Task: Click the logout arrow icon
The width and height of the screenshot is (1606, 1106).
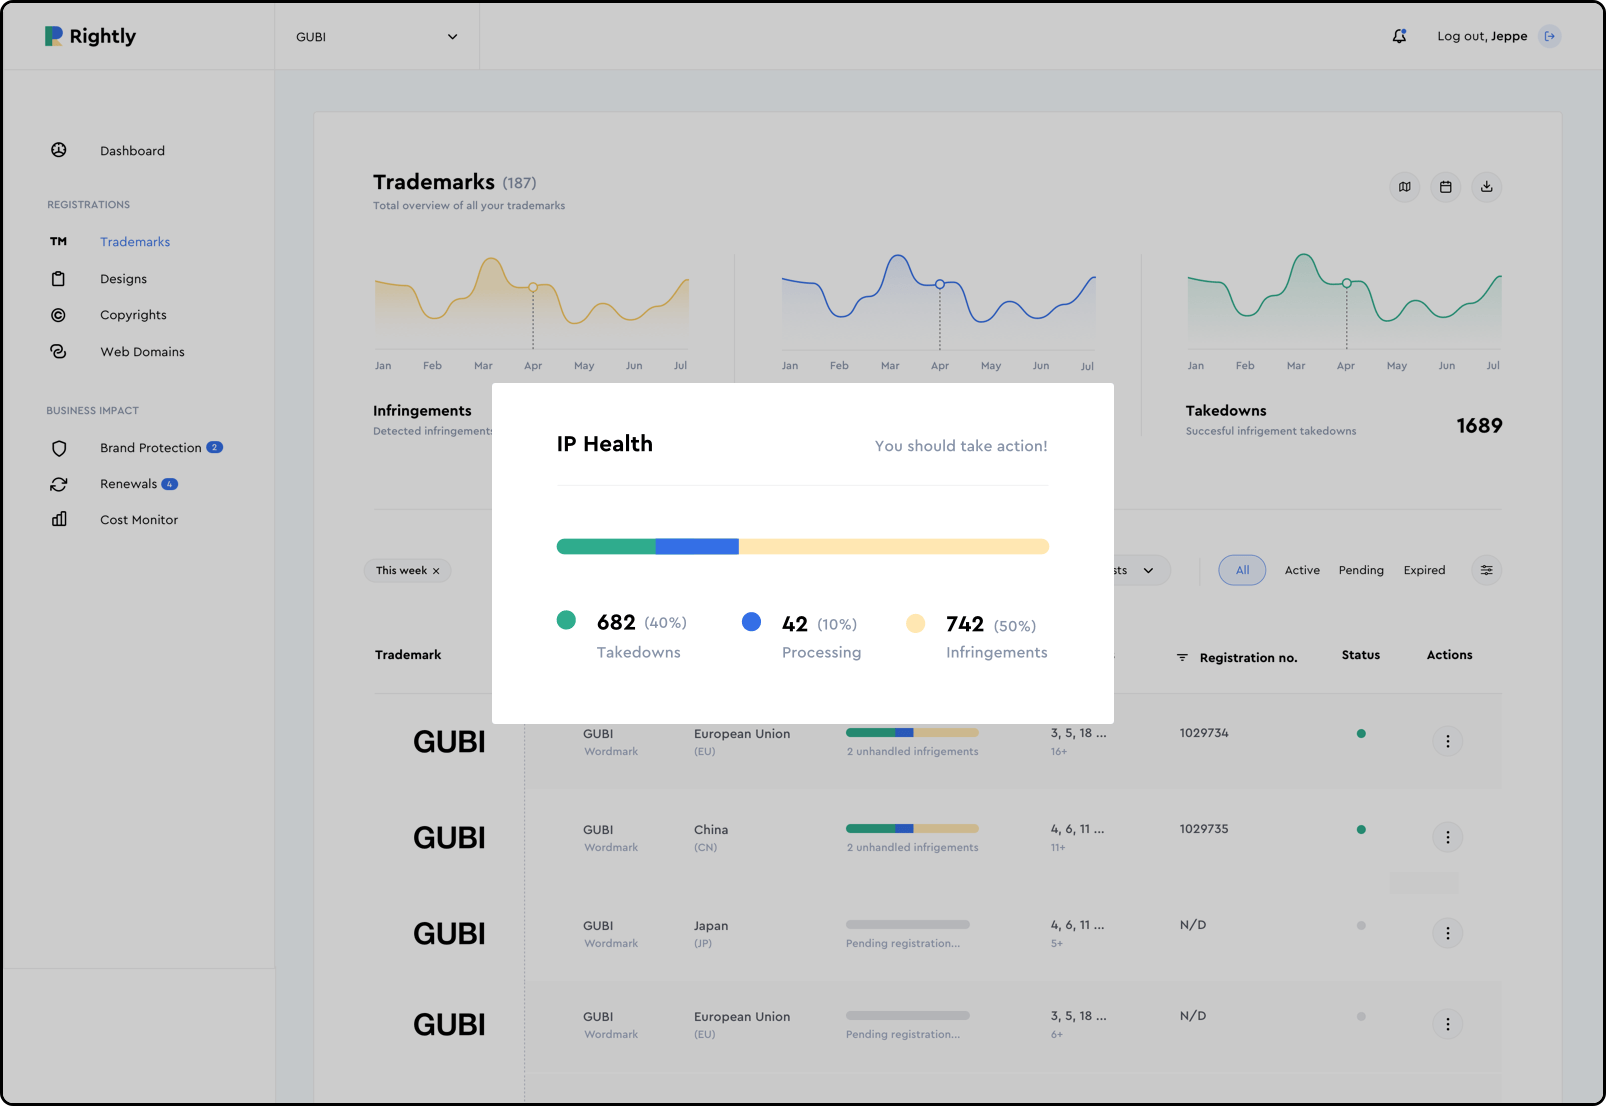Action: pyautogui.click(x=1549, y=36)
